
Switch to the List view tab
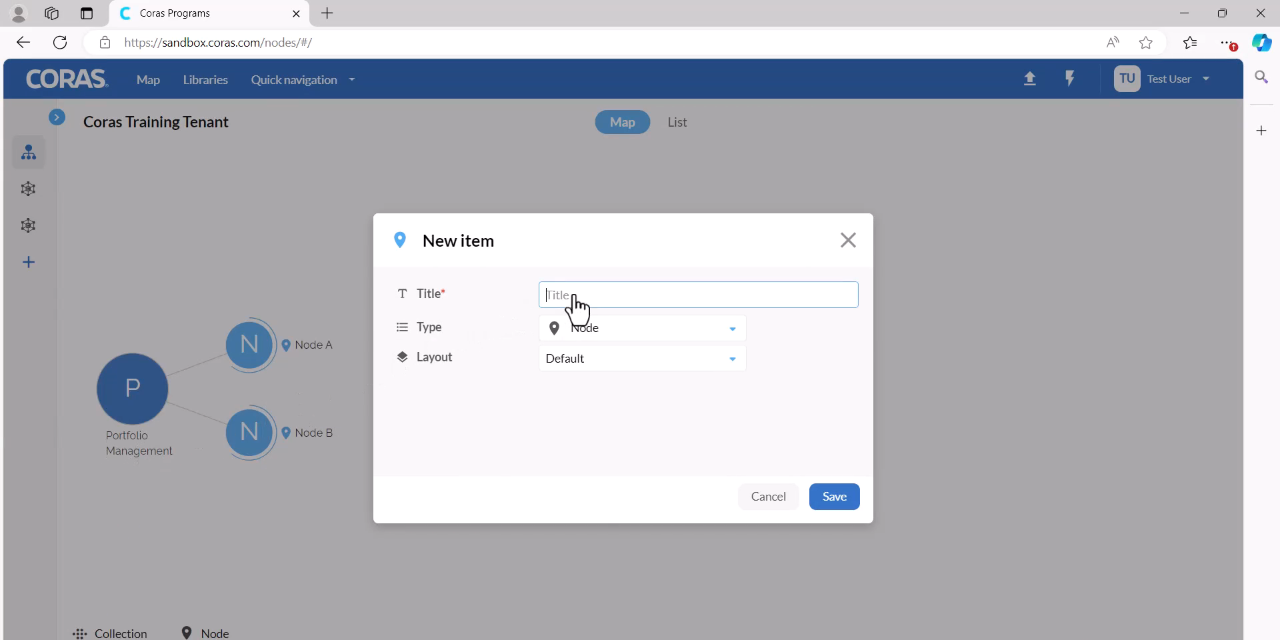click(x=677, y=122)
